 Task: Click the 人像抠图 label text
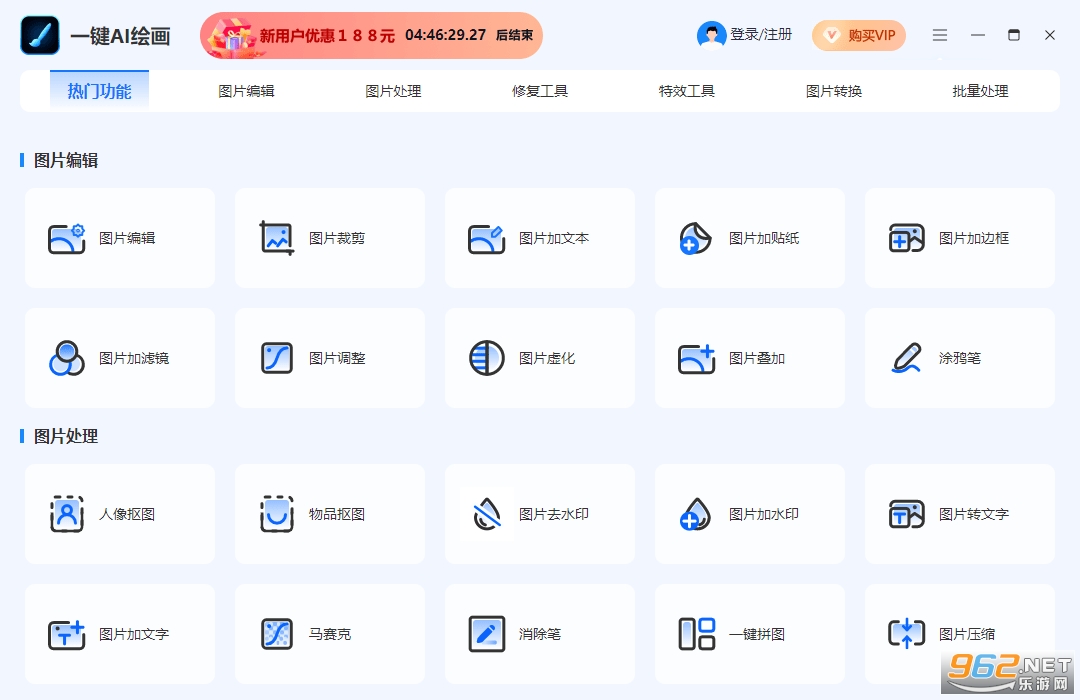pos(127,514)
